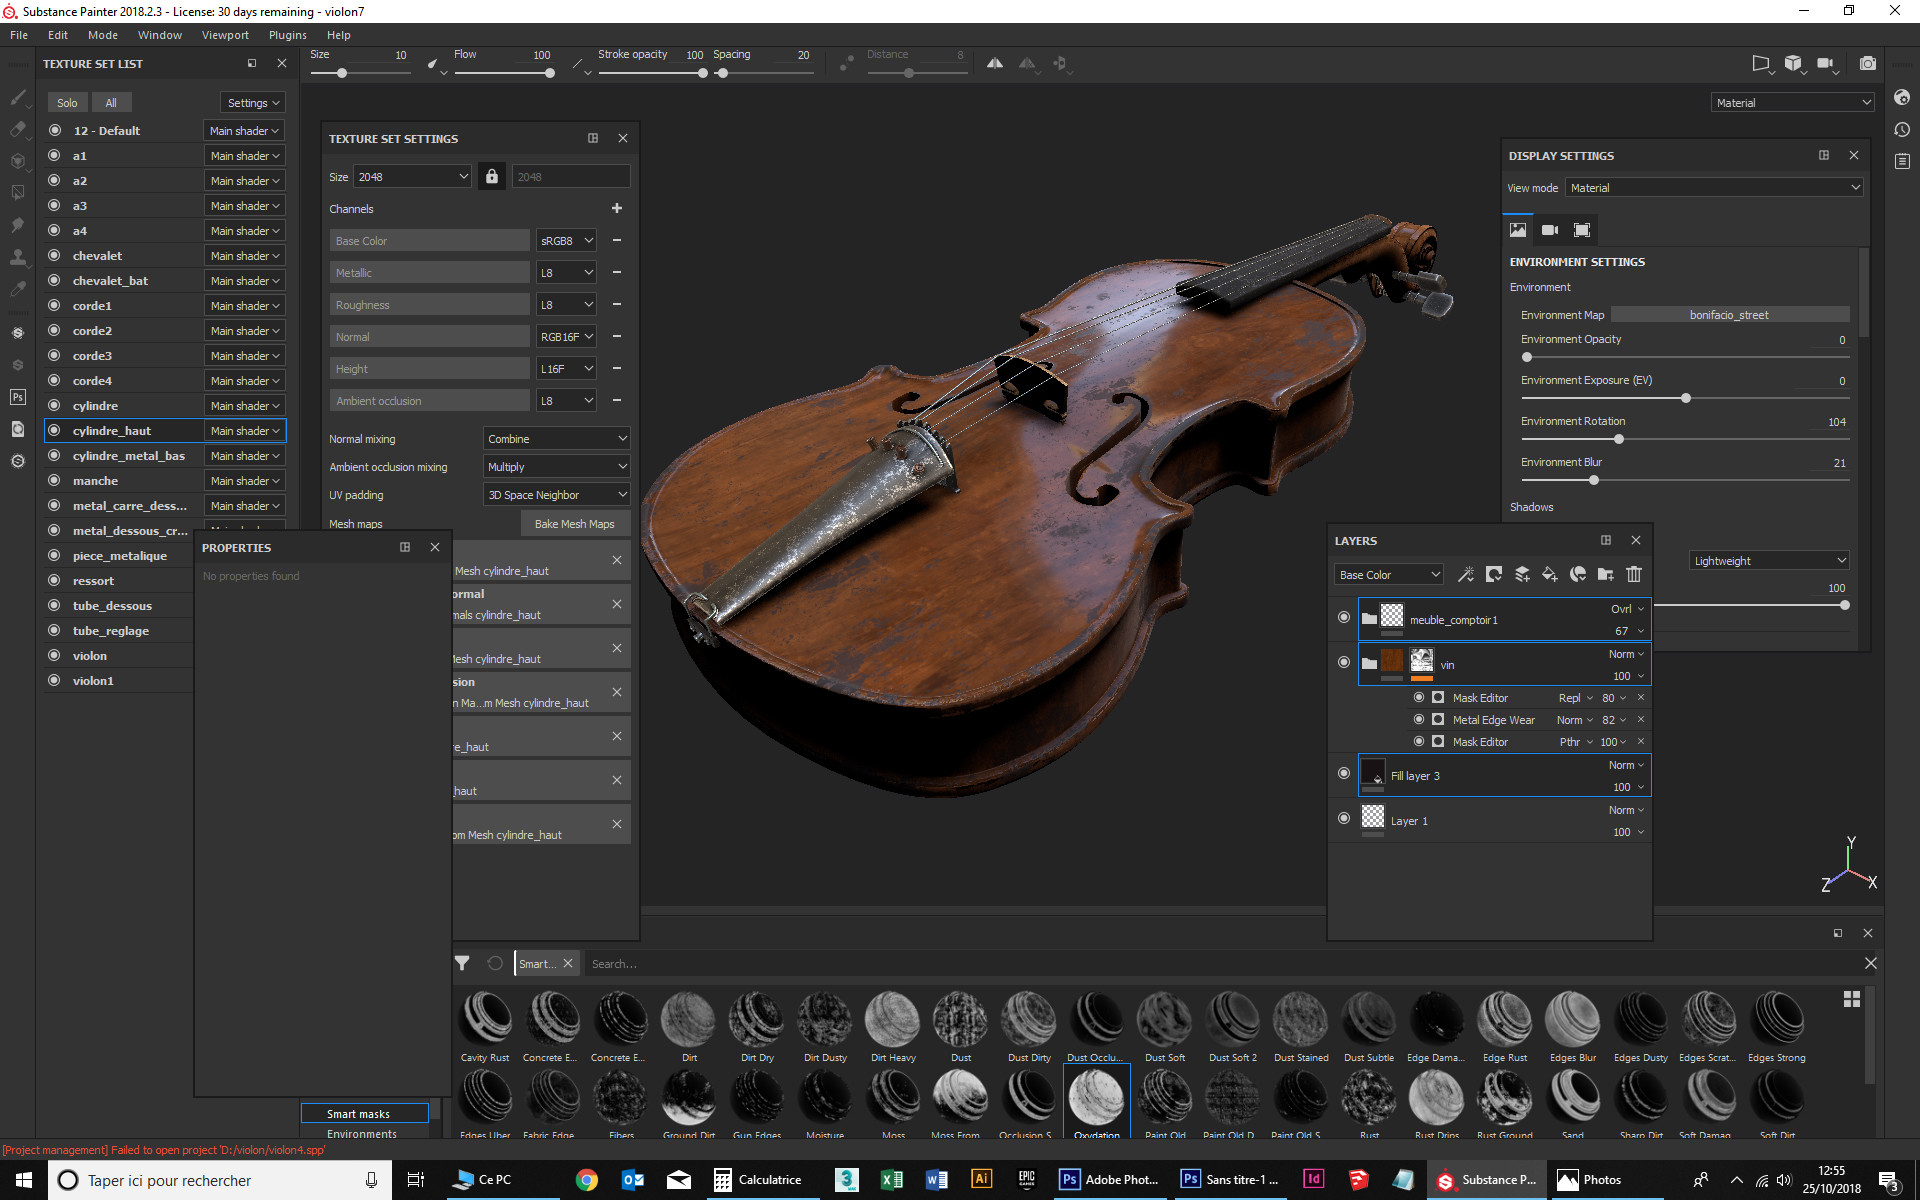Viewport: 1920px width, 1200px height.
Task: Click Bake Mesh Maps button
Action: tap(575, 523)
